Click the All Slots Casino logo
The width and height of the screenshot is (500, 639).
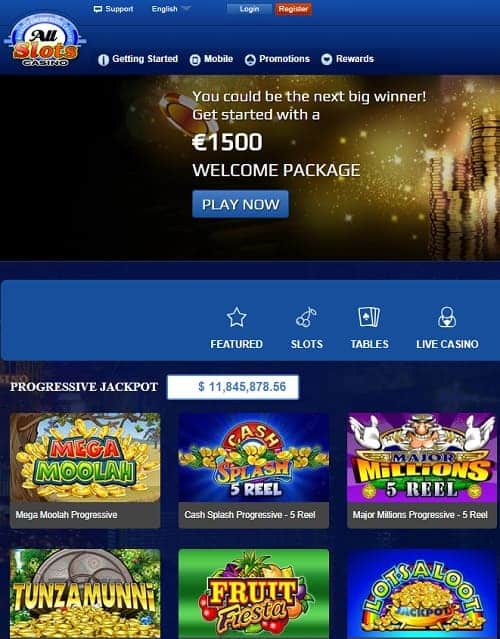[45, 41]
